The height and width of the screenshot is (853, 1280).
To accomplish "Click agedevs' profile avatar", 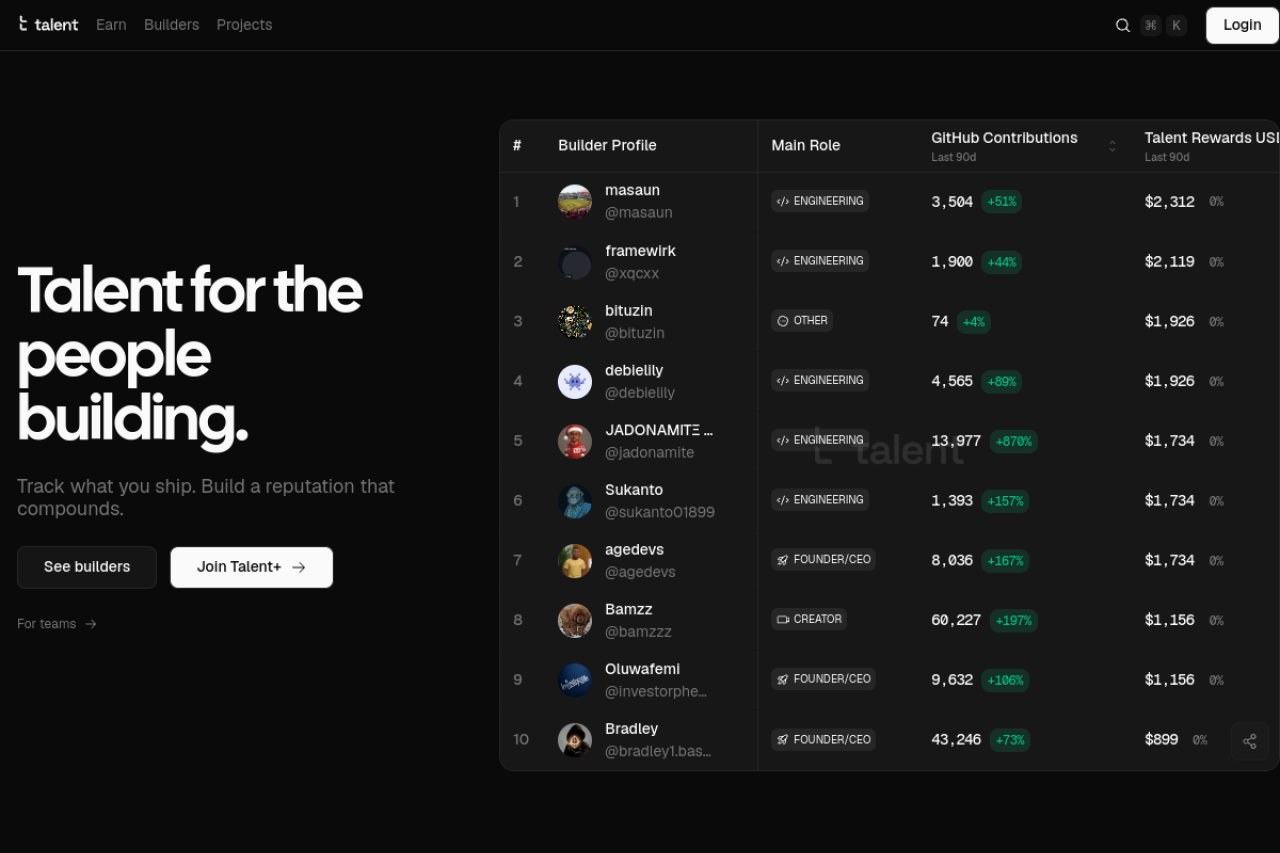I will click(x=575, y=561).
